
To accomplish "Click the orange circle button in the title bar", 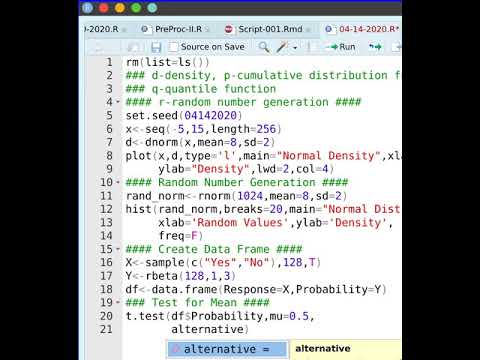I will [120, 8].
